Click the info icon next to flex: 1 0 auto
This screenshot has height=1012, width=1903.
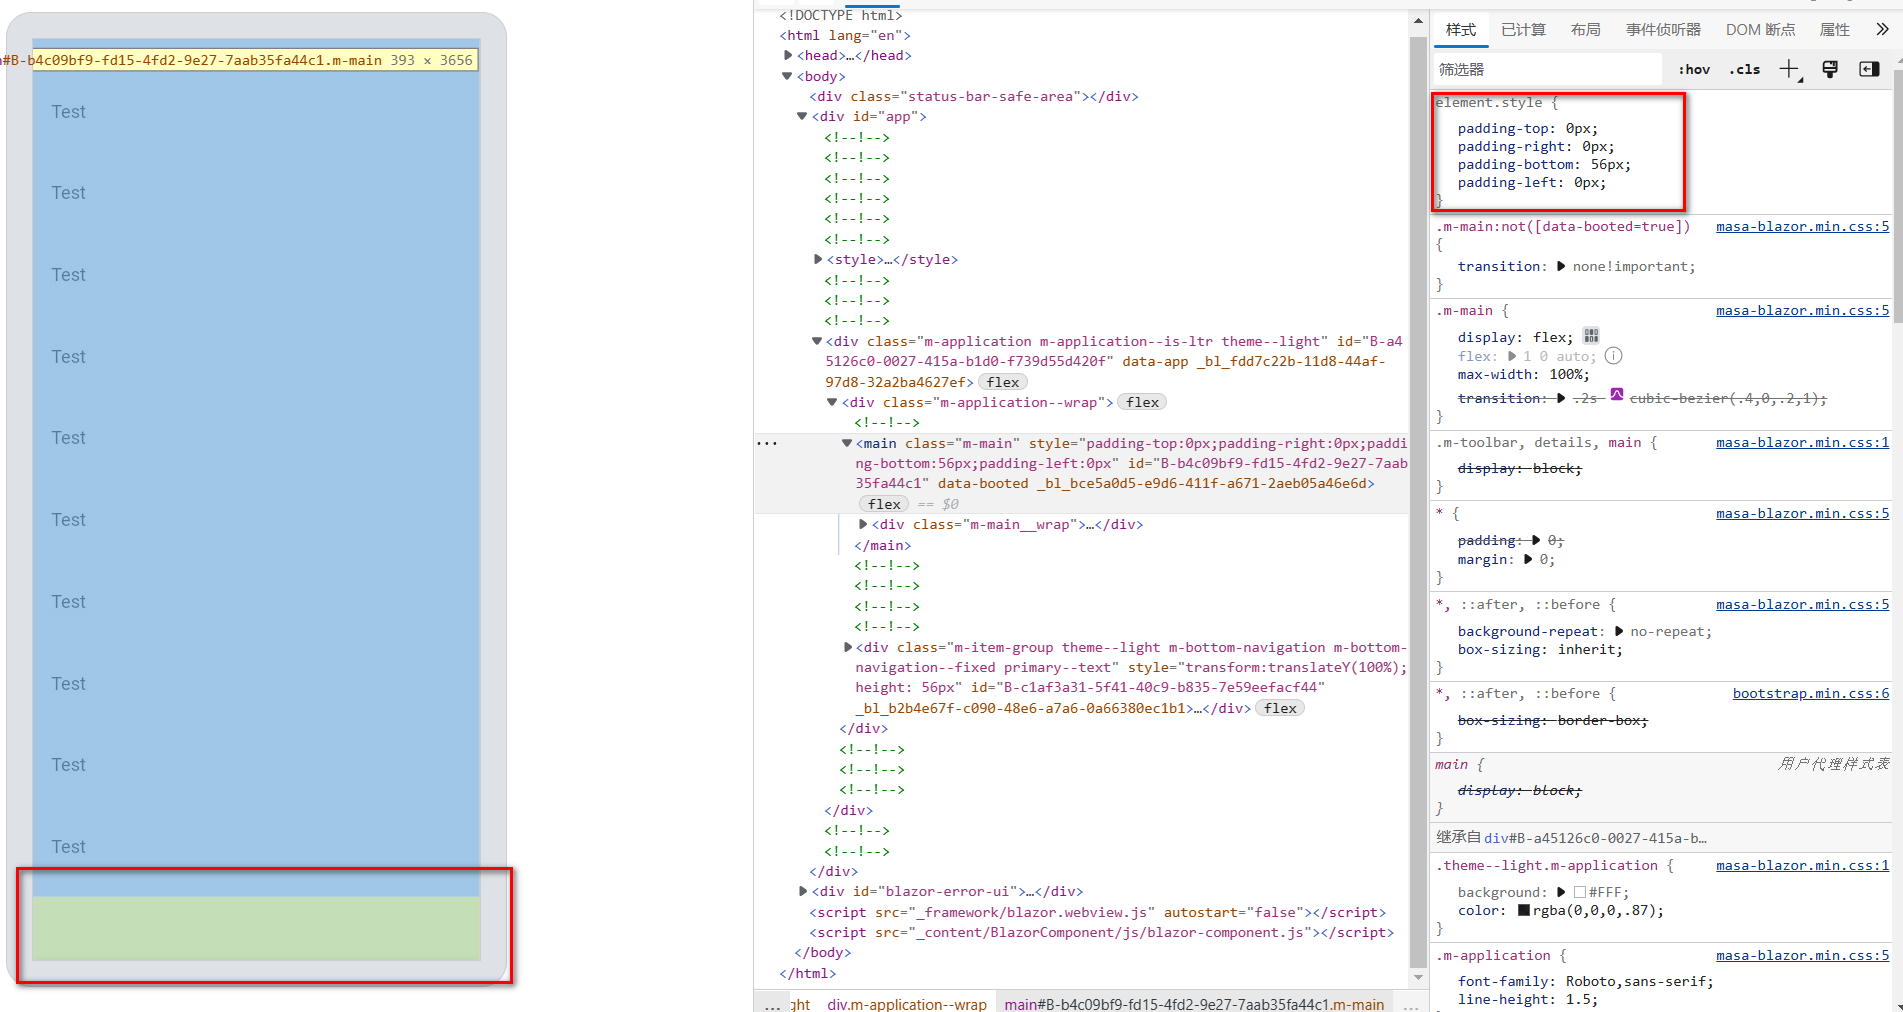[1613, 355]
